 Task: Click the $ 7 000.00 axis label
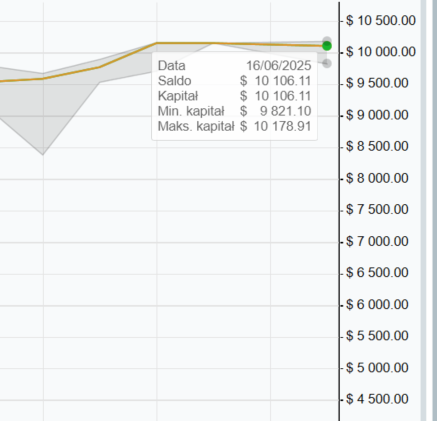(377, 241)
